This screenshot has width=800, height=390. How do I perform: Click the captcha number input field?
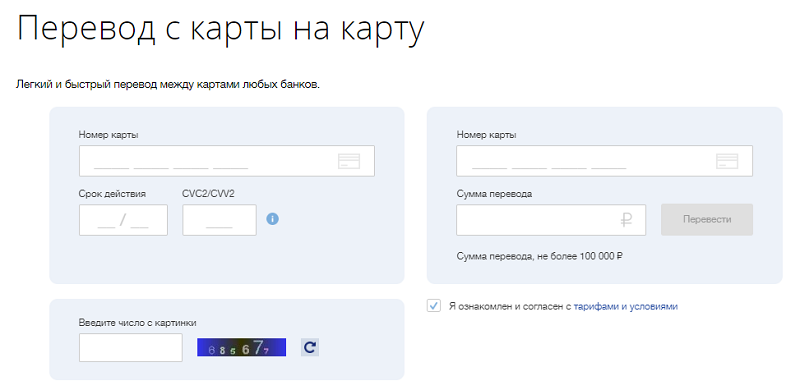[x=131, y=348]
